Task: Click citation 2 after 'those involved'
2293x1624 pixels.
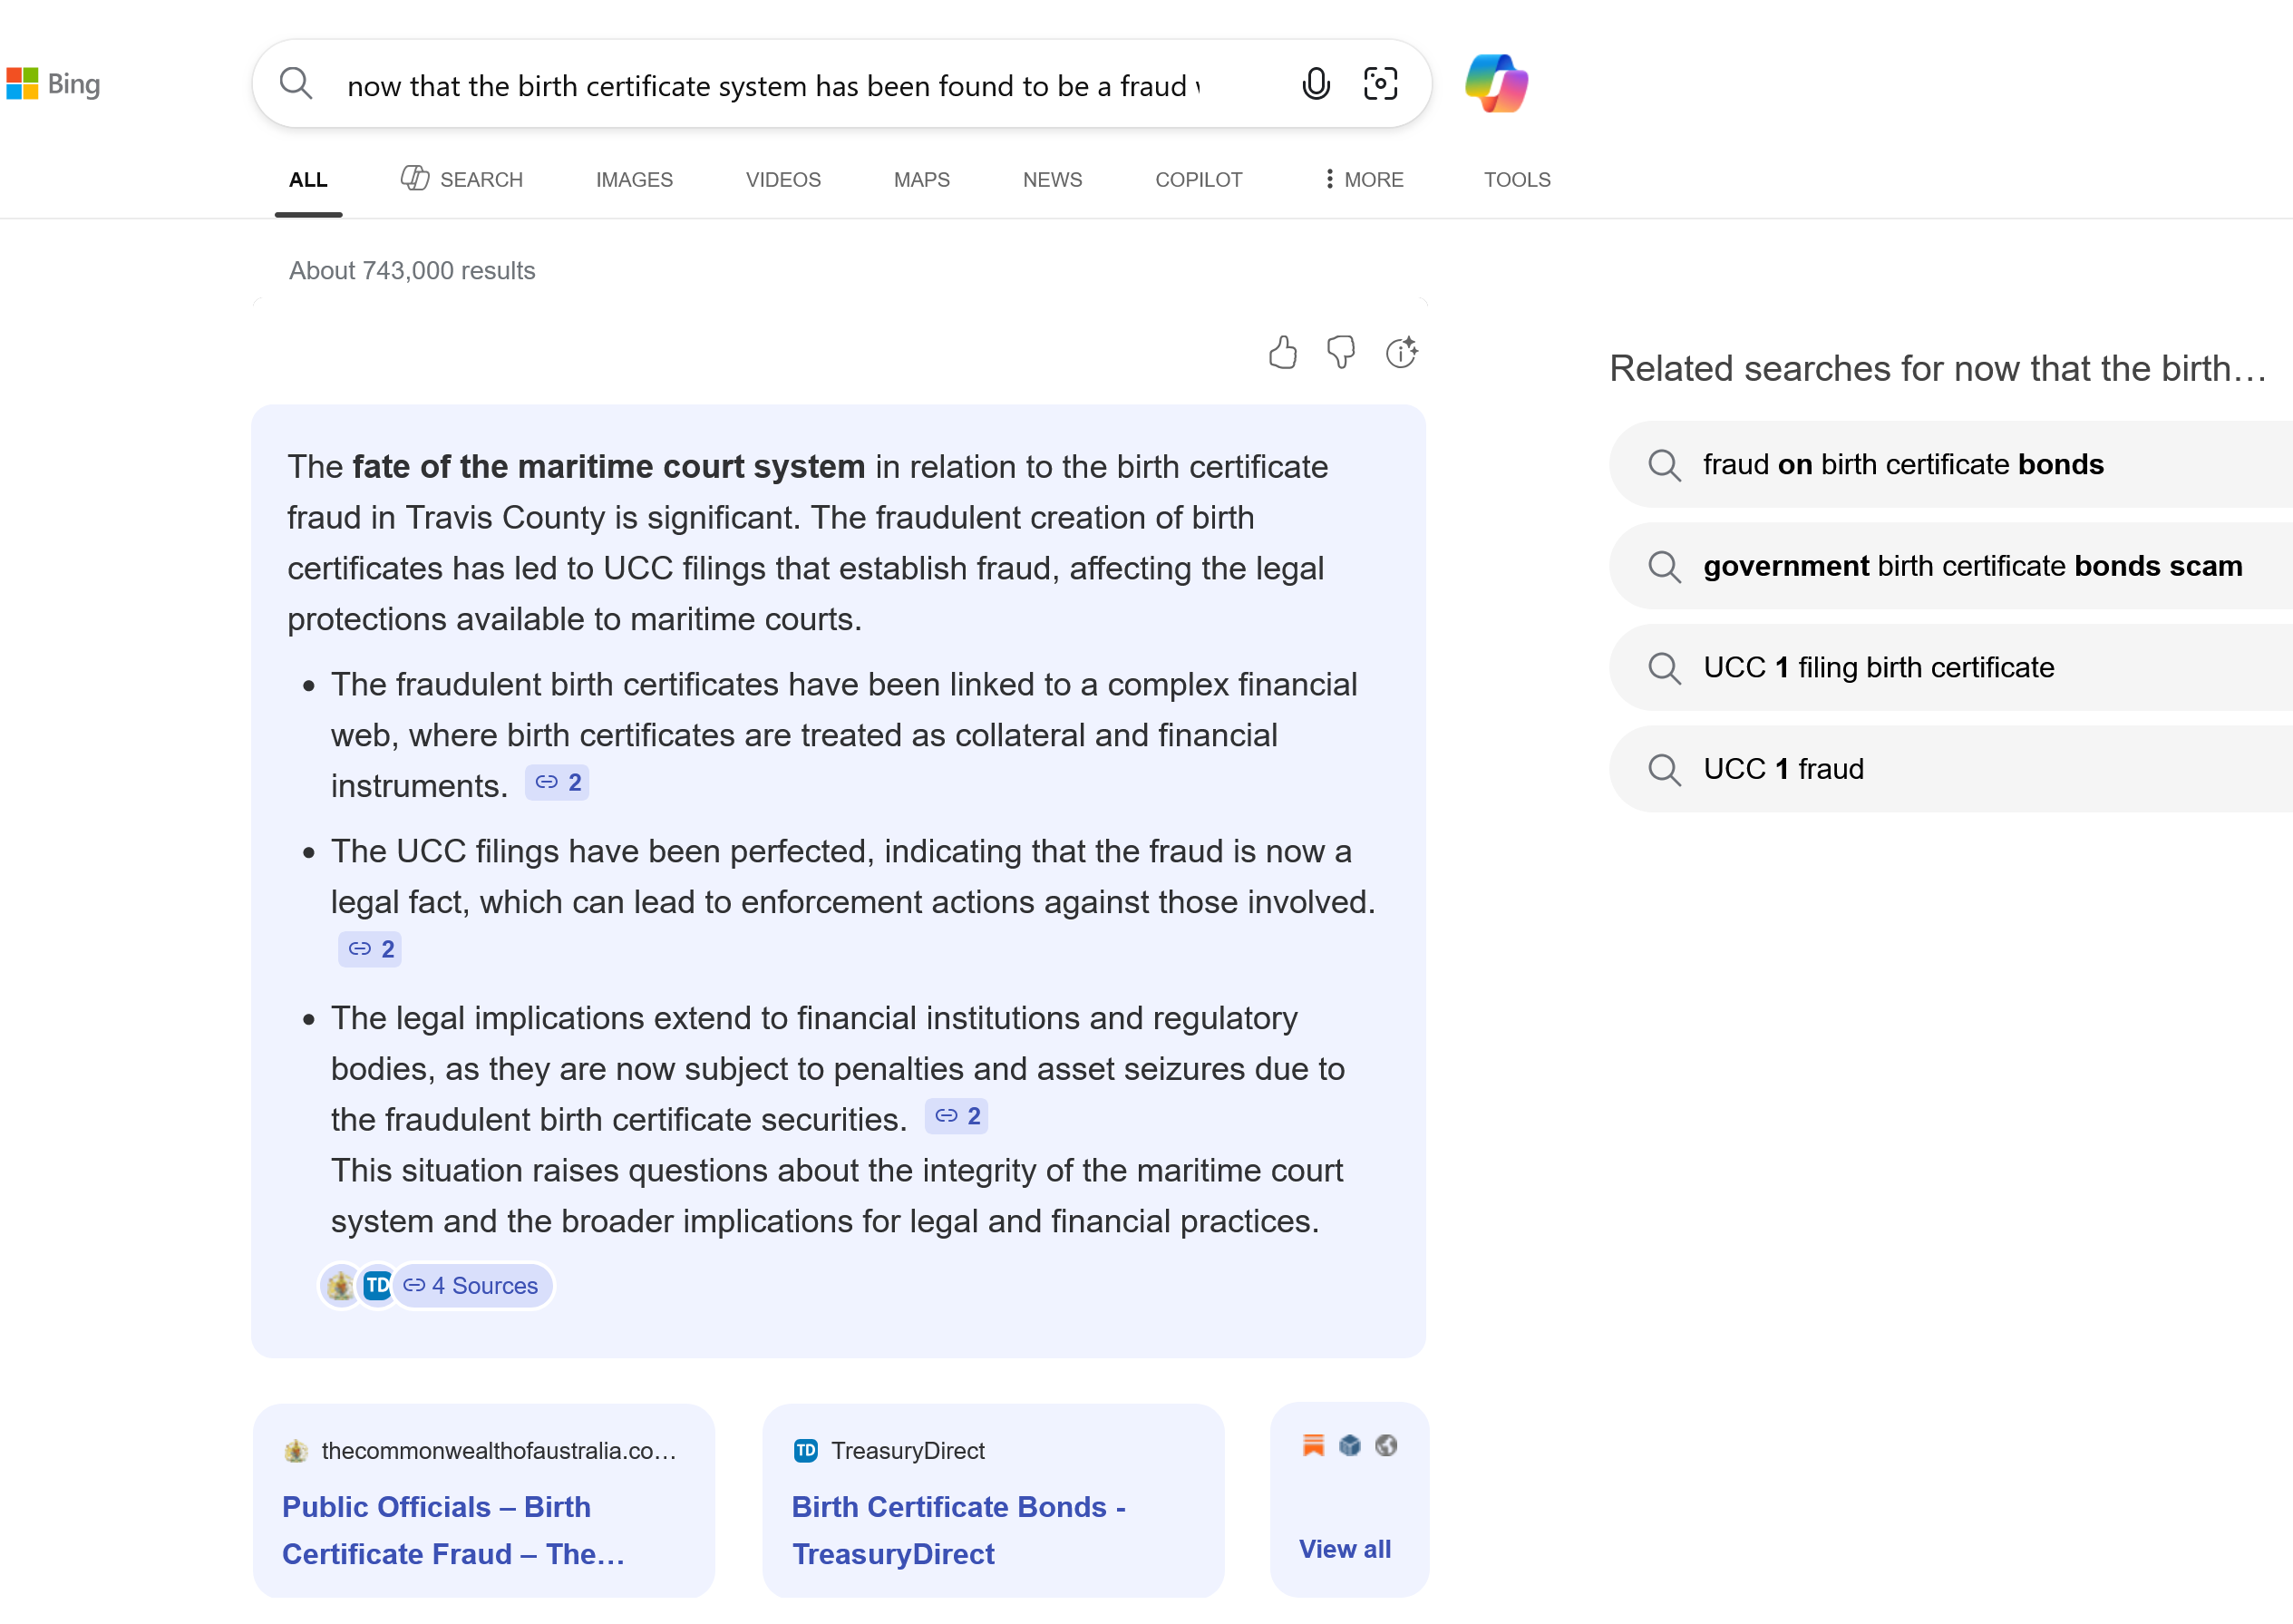Action: 370,949
